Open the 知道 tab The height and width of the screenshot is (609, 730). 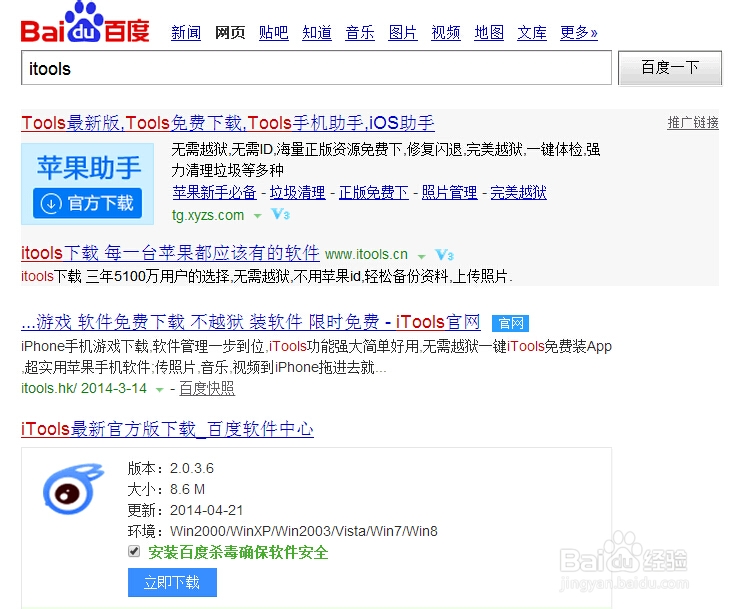point(317,33)
